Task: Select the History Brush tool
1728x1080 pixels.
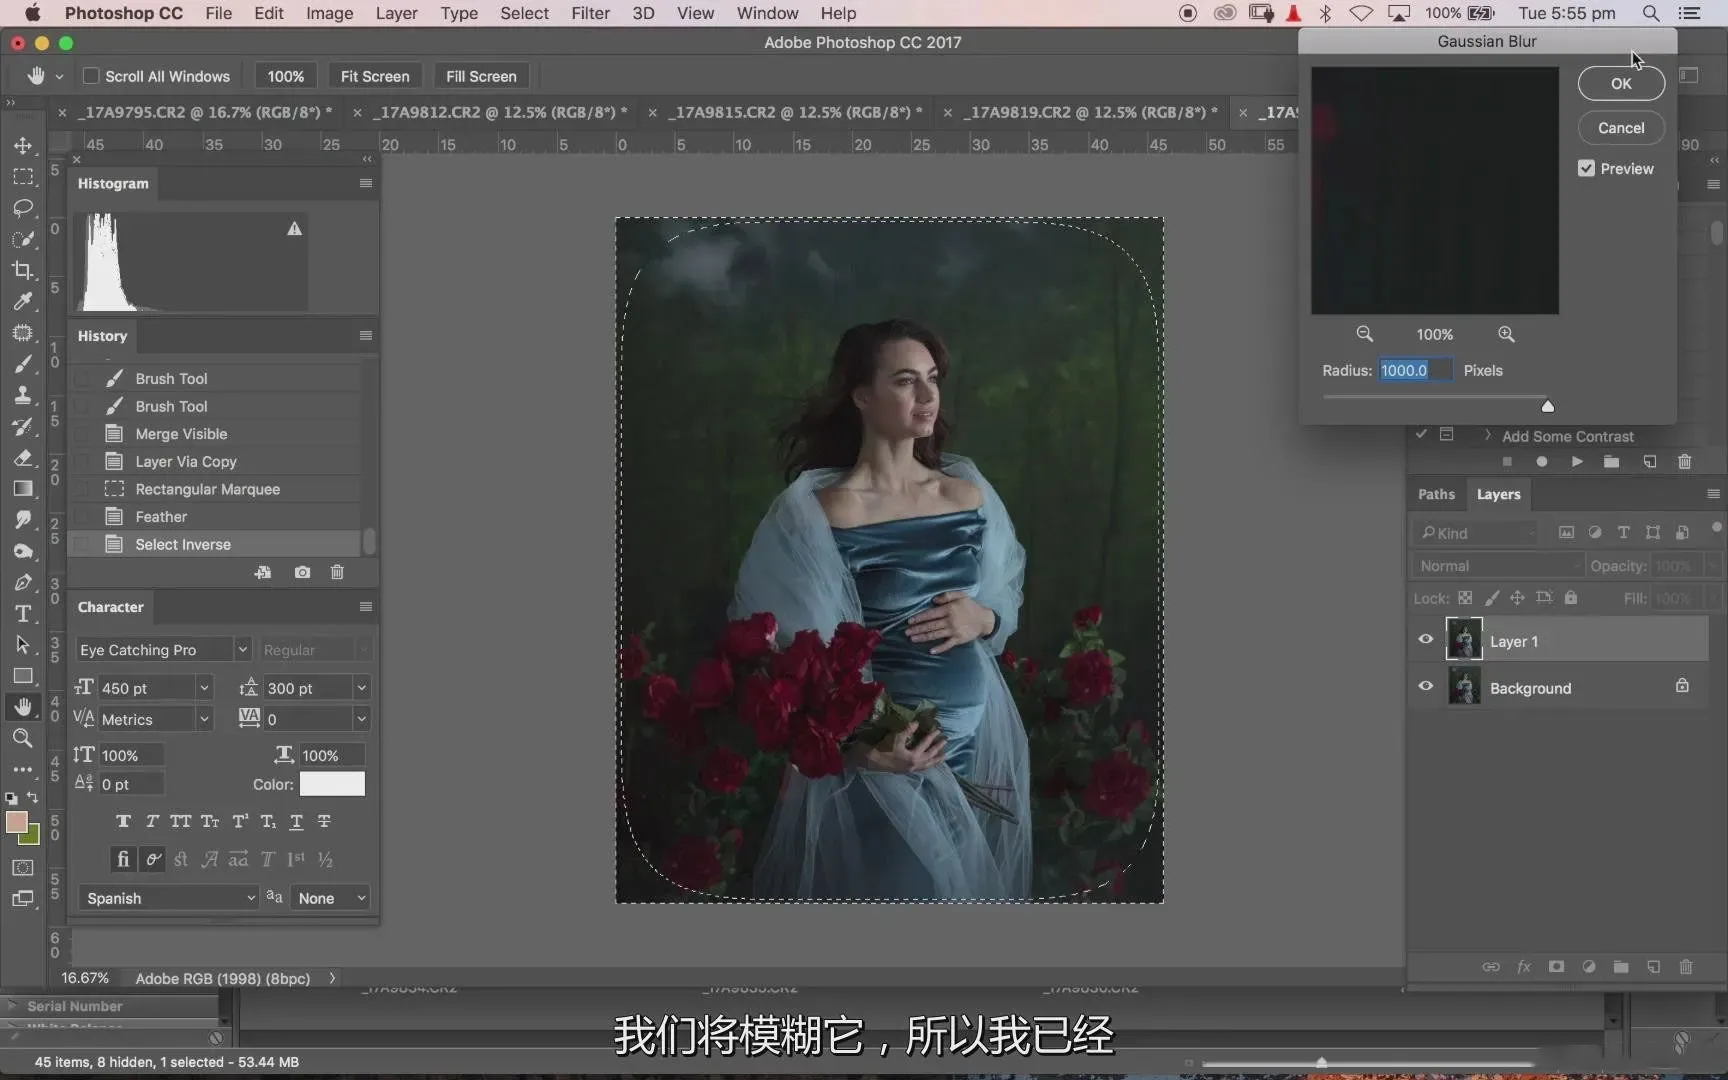Action: point(22,426)
